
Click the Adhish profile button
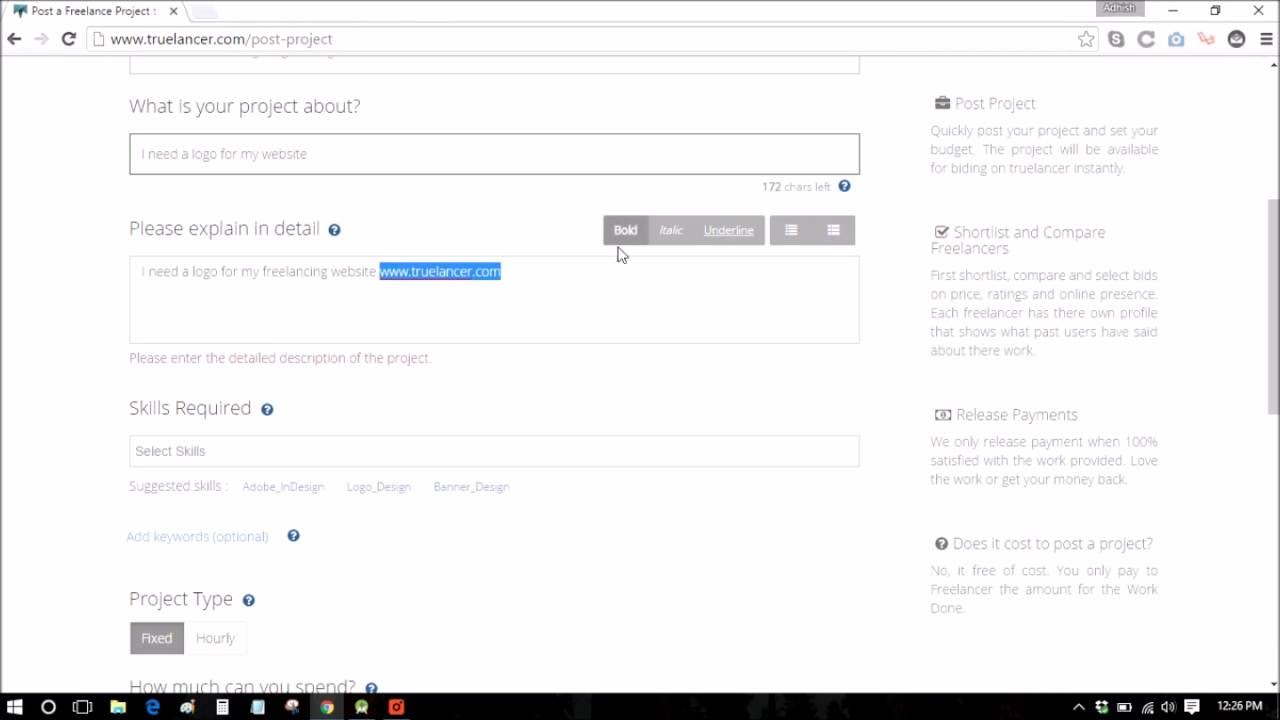point(1119,8)
